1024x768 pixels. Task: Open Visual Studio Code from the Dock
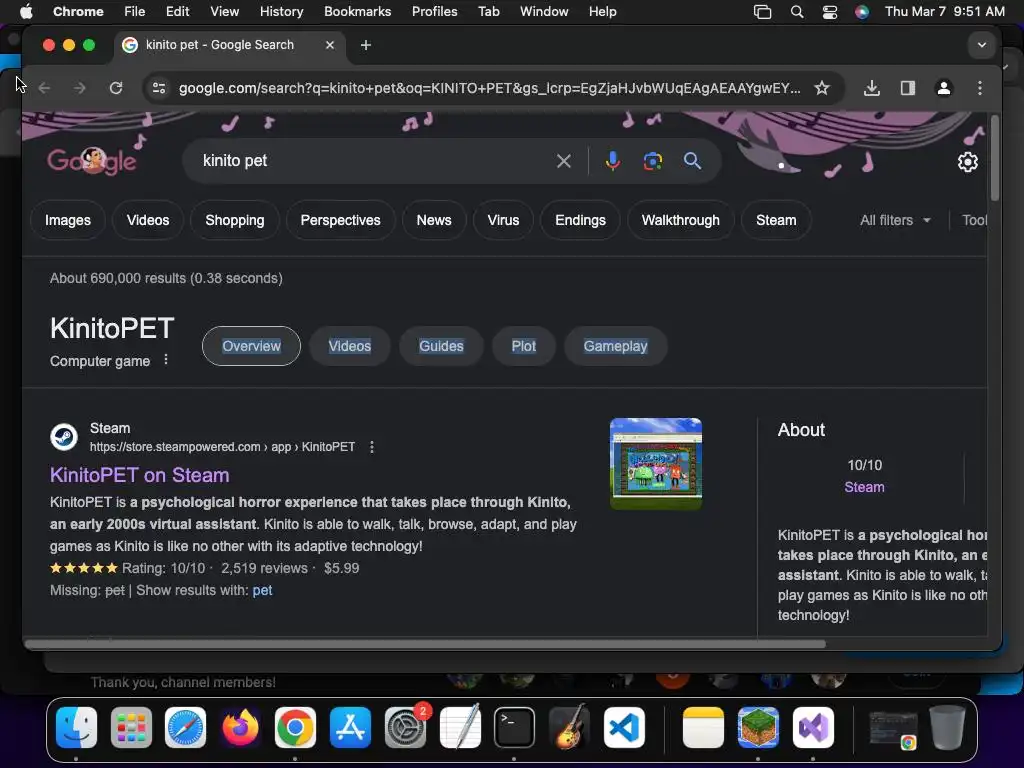[624, 727]
